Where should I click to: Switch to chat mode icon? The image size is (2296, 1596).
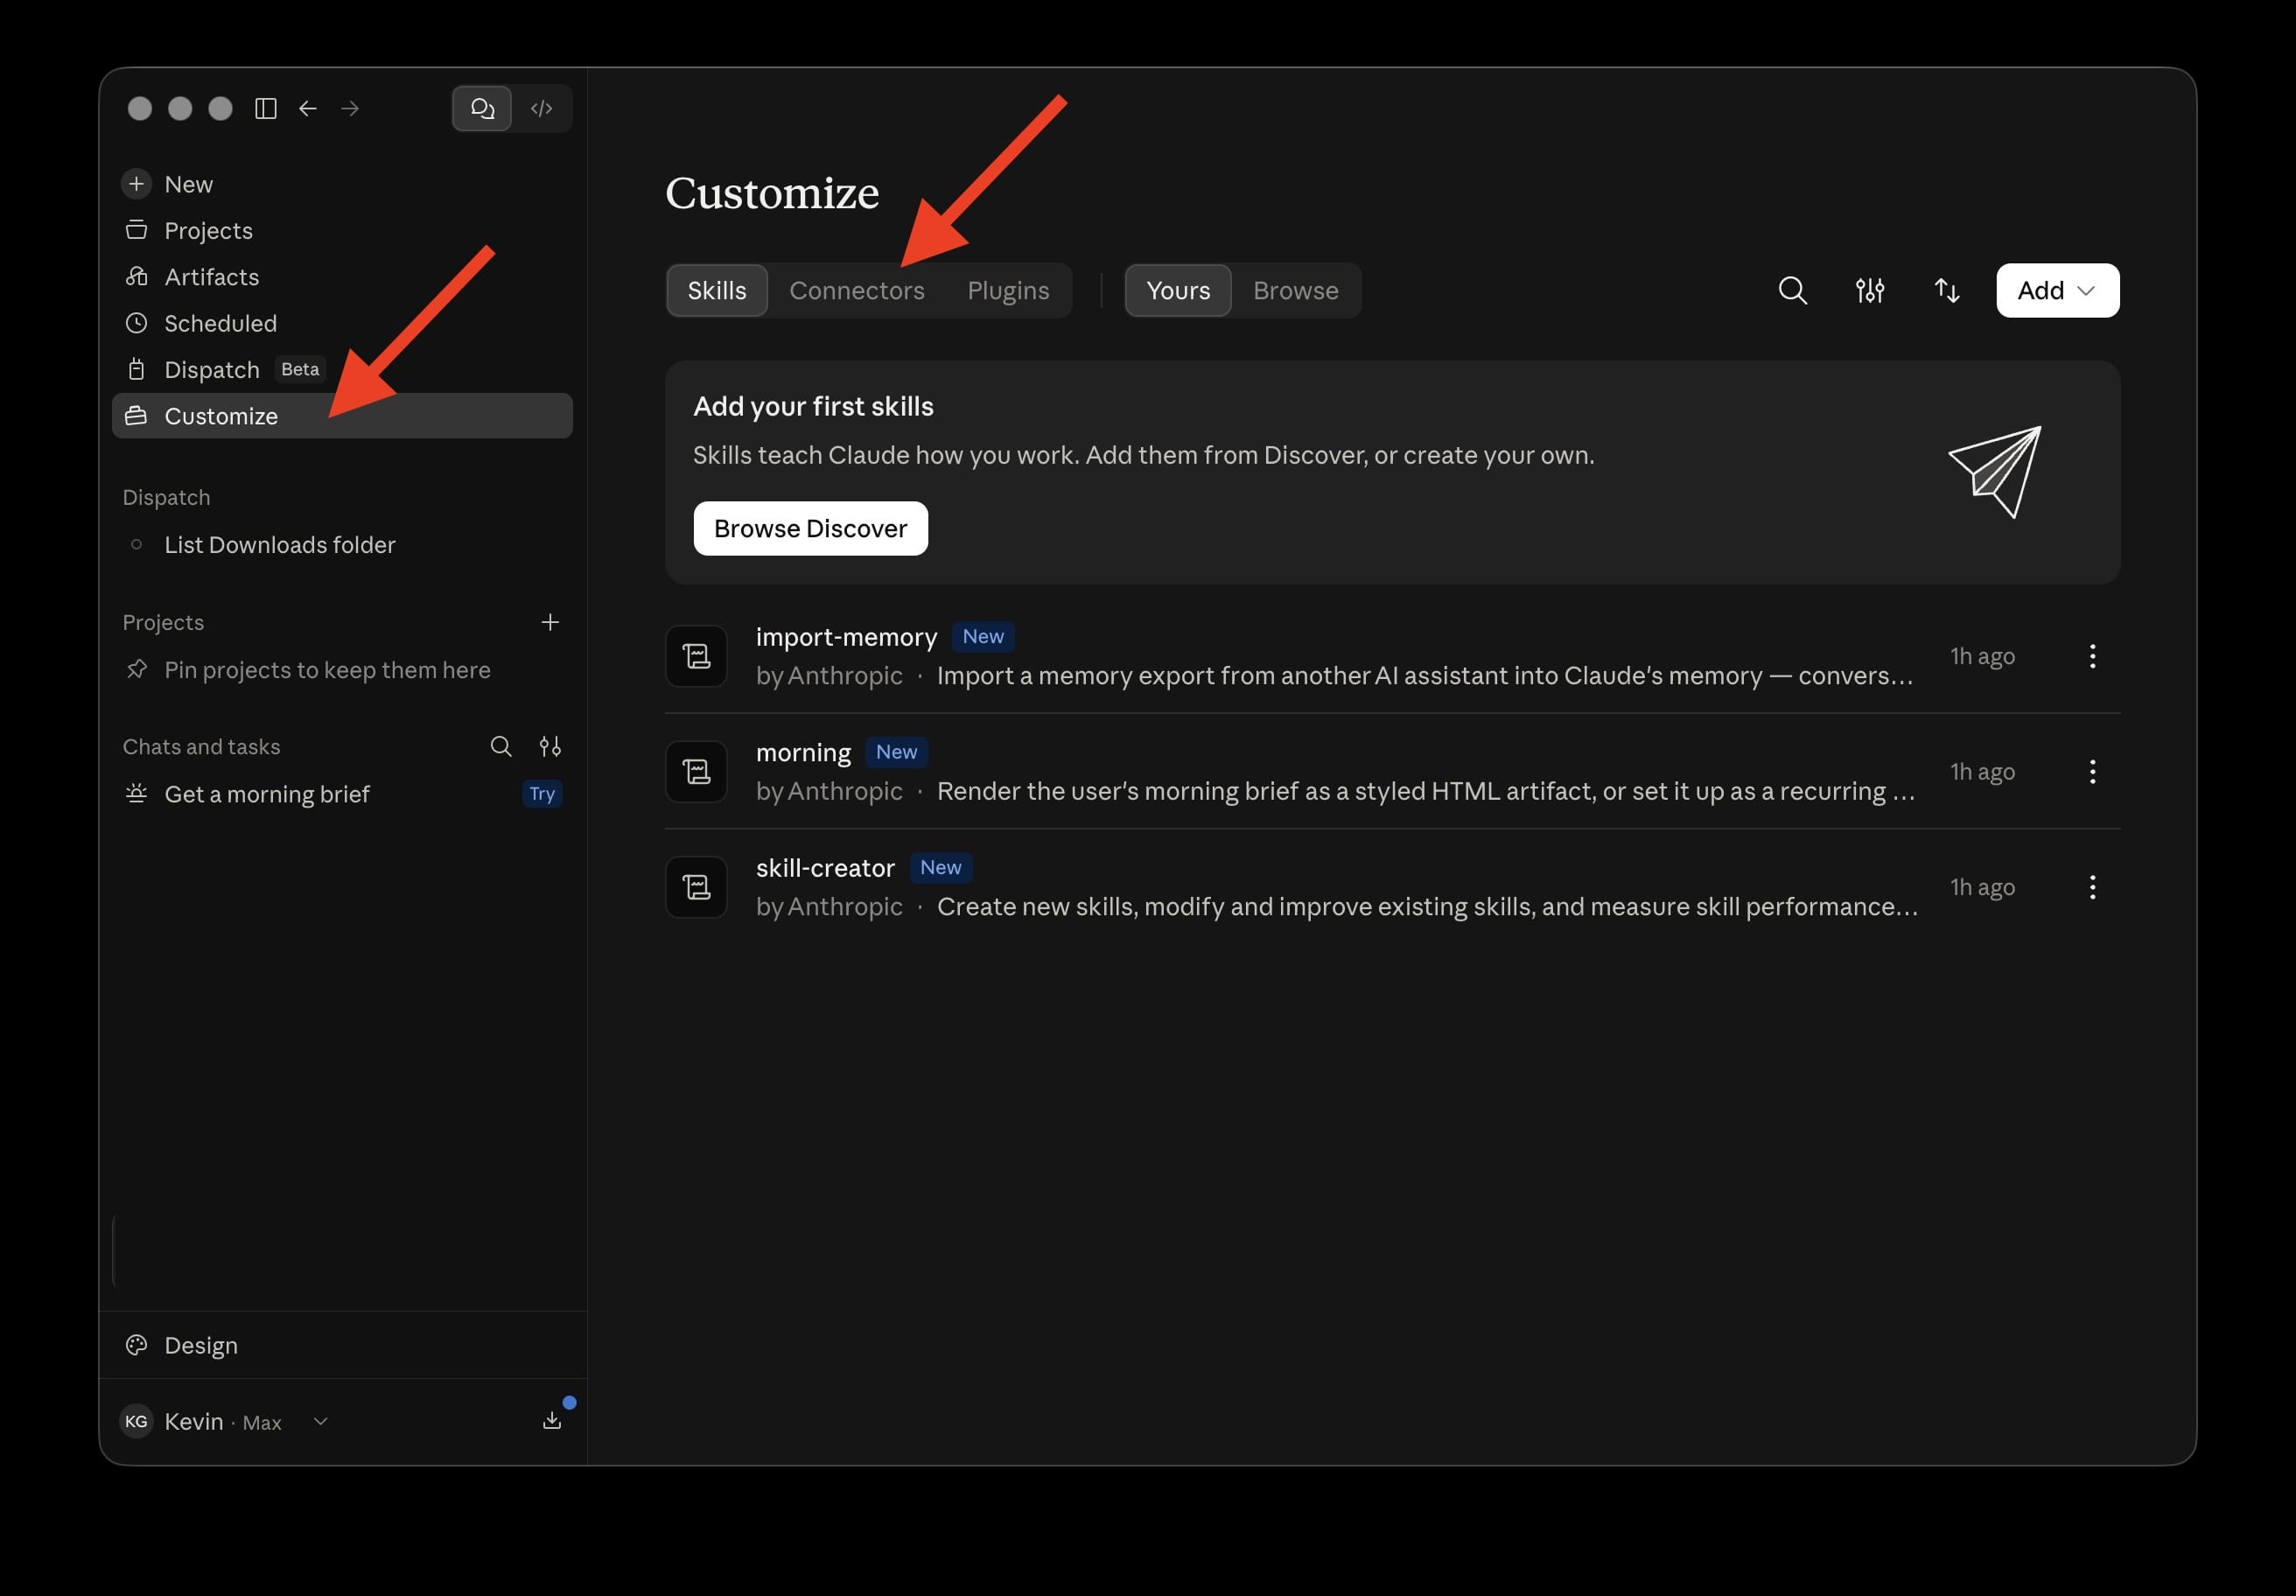(482, 108)
